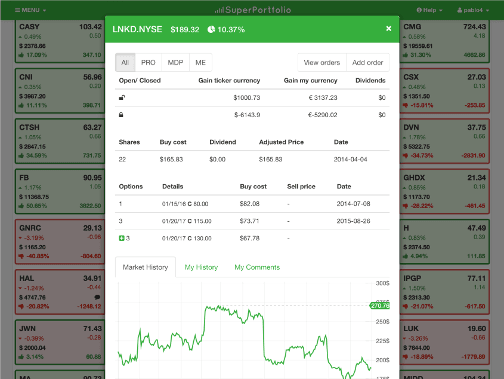Click Add order button
The height and width of the screenshot is (379, 504).
368,62
